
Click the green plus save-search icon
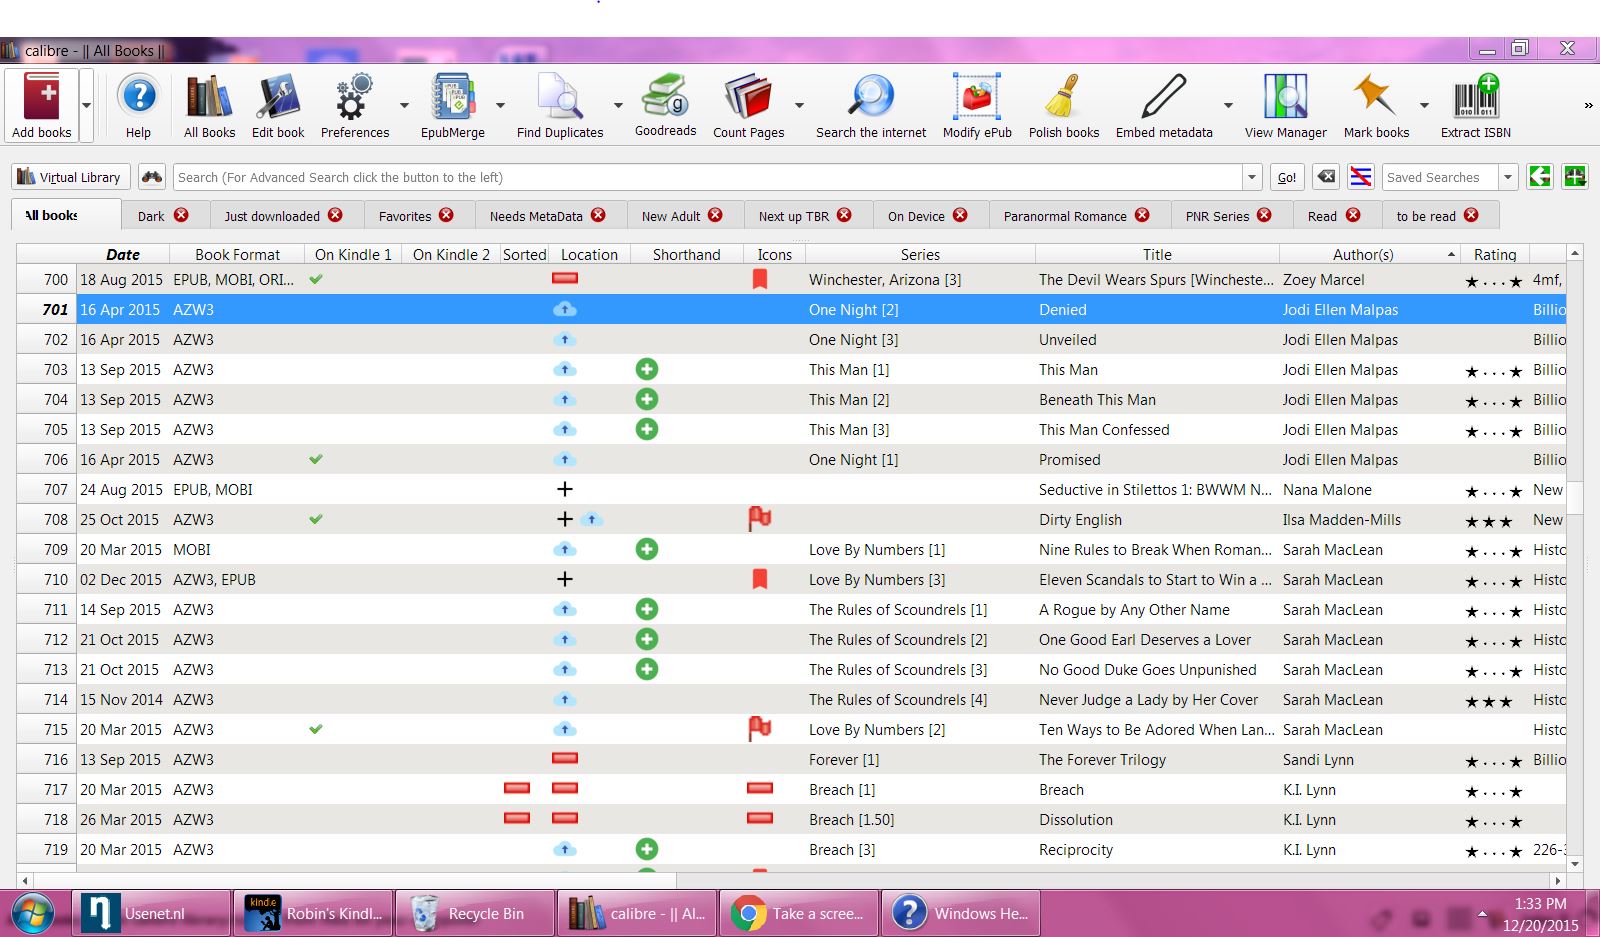pyautogui.click(x=1575, y=177)
